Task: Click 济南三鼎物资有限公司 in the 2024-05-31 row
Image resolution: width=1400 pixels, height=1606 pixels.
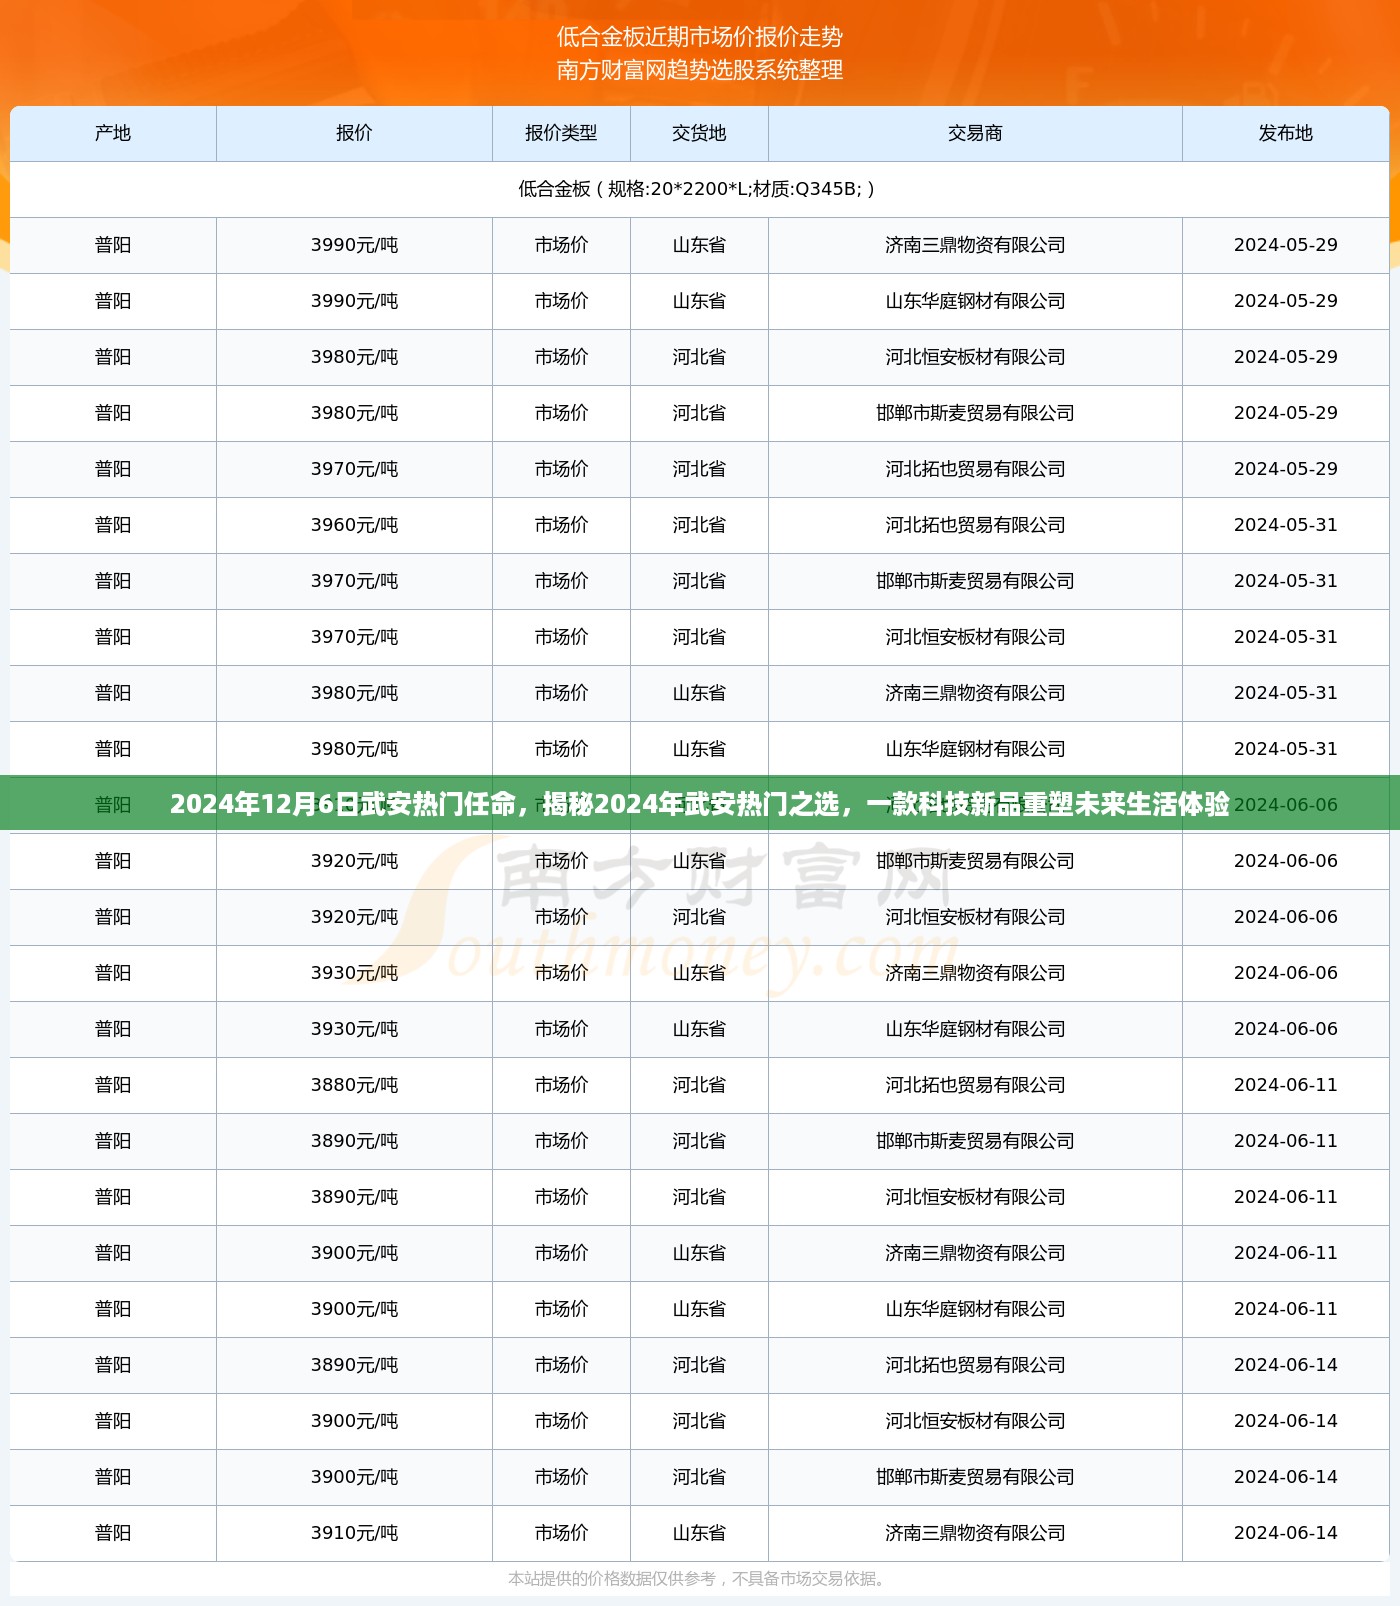Action: click(975, 693)
